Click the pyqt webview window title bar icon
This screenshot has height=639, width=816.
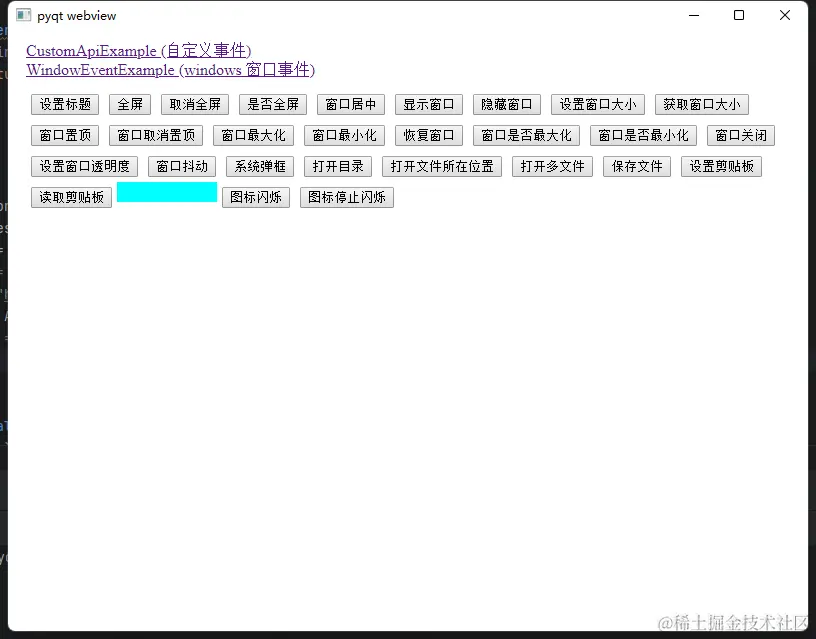[21, 15]
